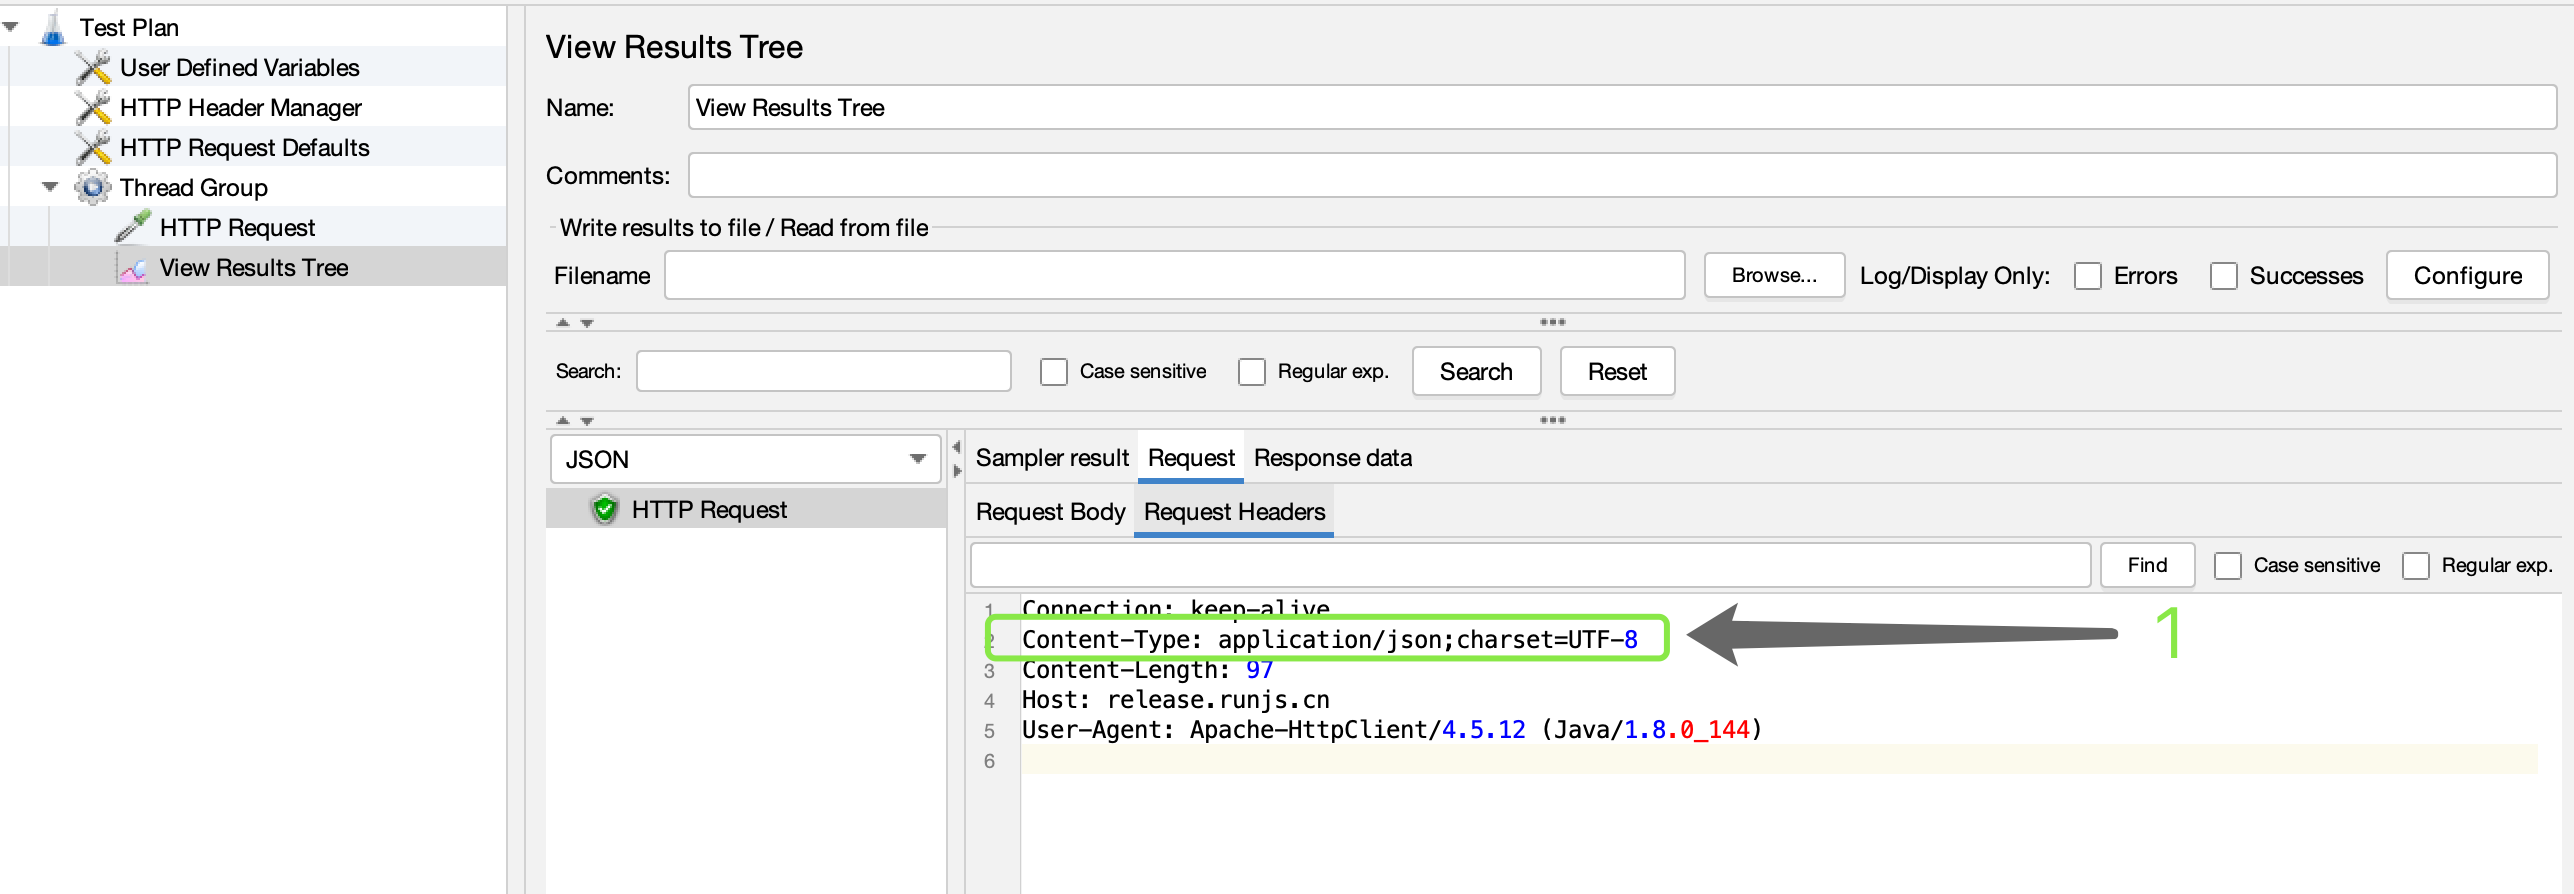
Task: Click empty line 6 in headers view
Action: coord(1779,759)
